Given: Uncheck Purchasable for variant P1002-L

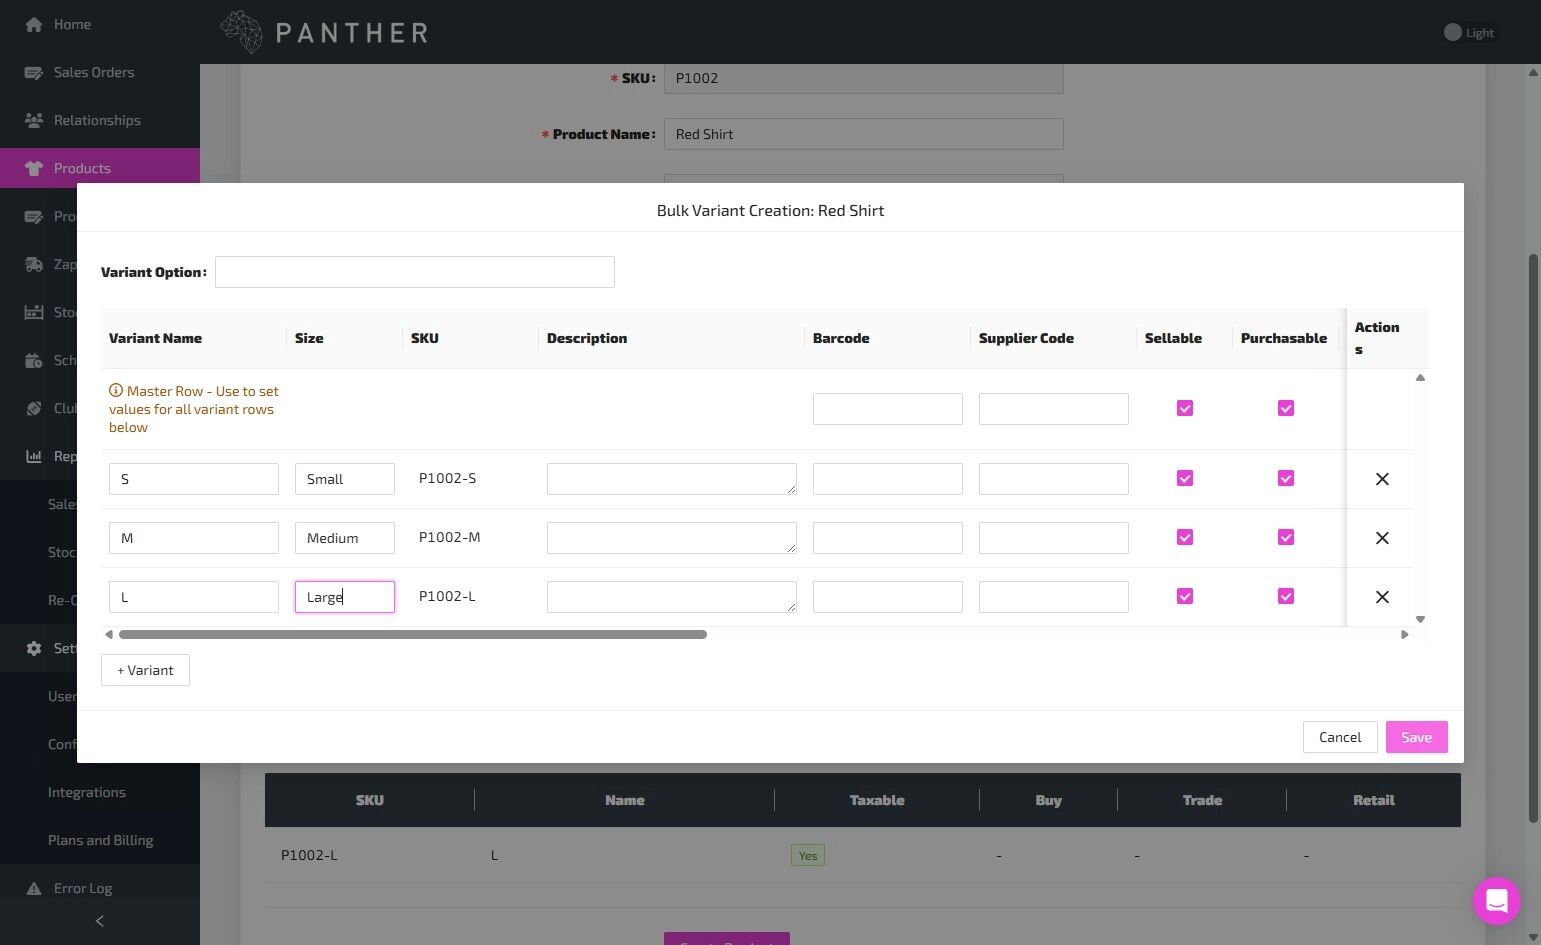Looking at the screenshot, I should pyautogui.click(x=1286, y=596).
